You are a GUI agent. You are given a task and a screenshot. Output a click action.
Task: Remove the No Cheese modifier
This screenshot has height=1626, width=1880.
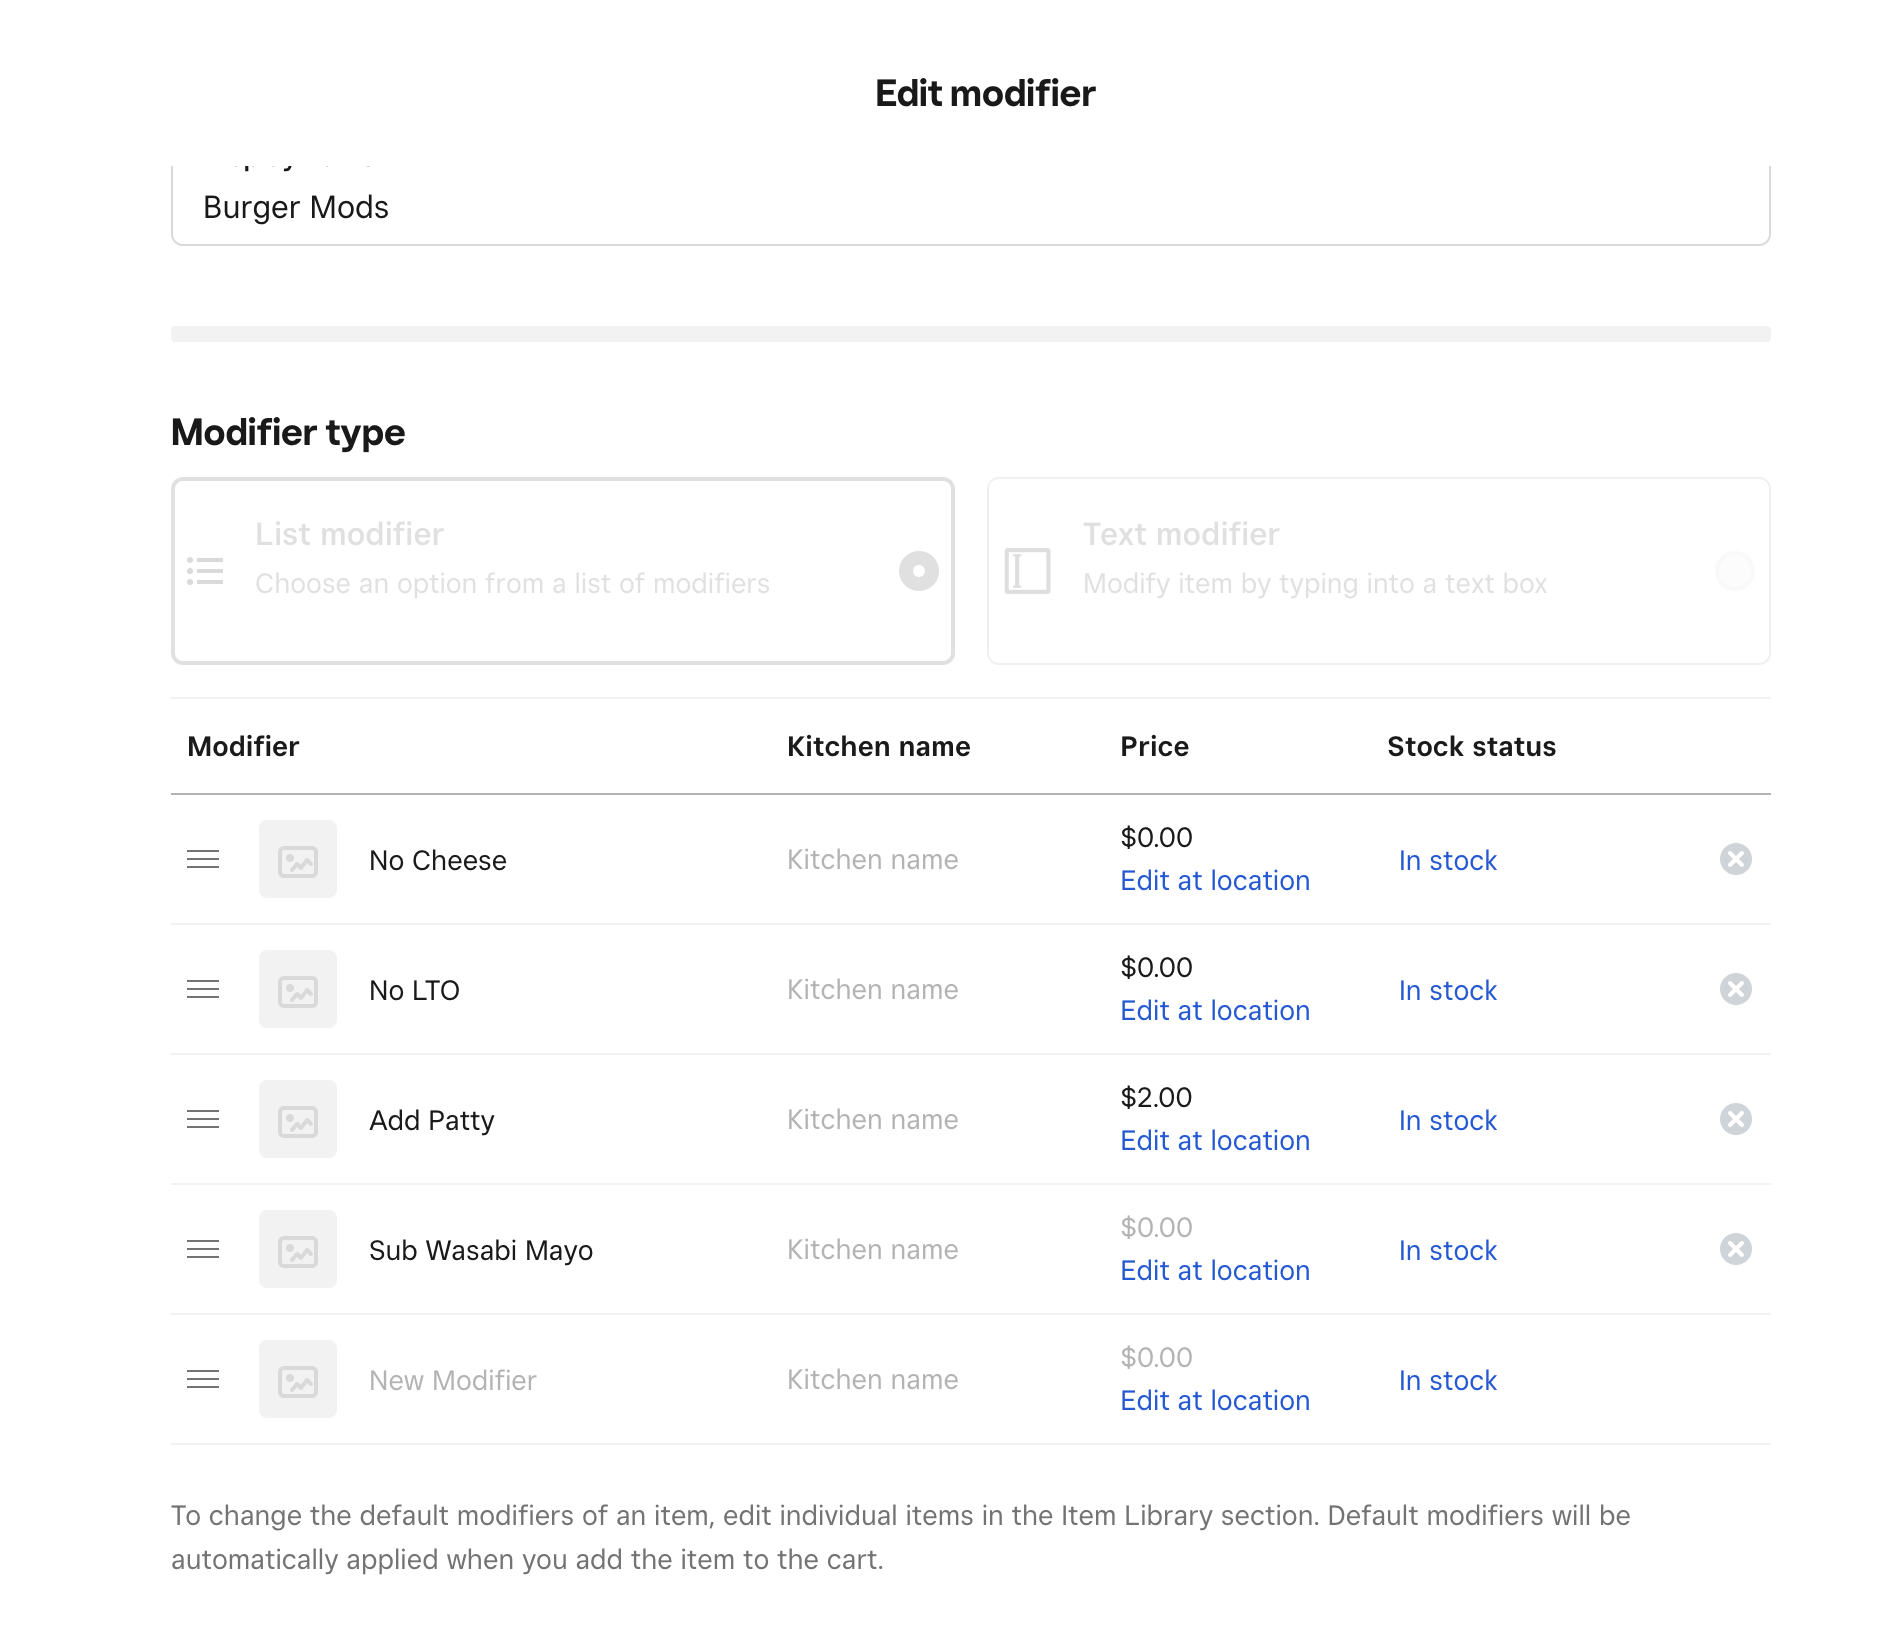(x=1735, y=860)
